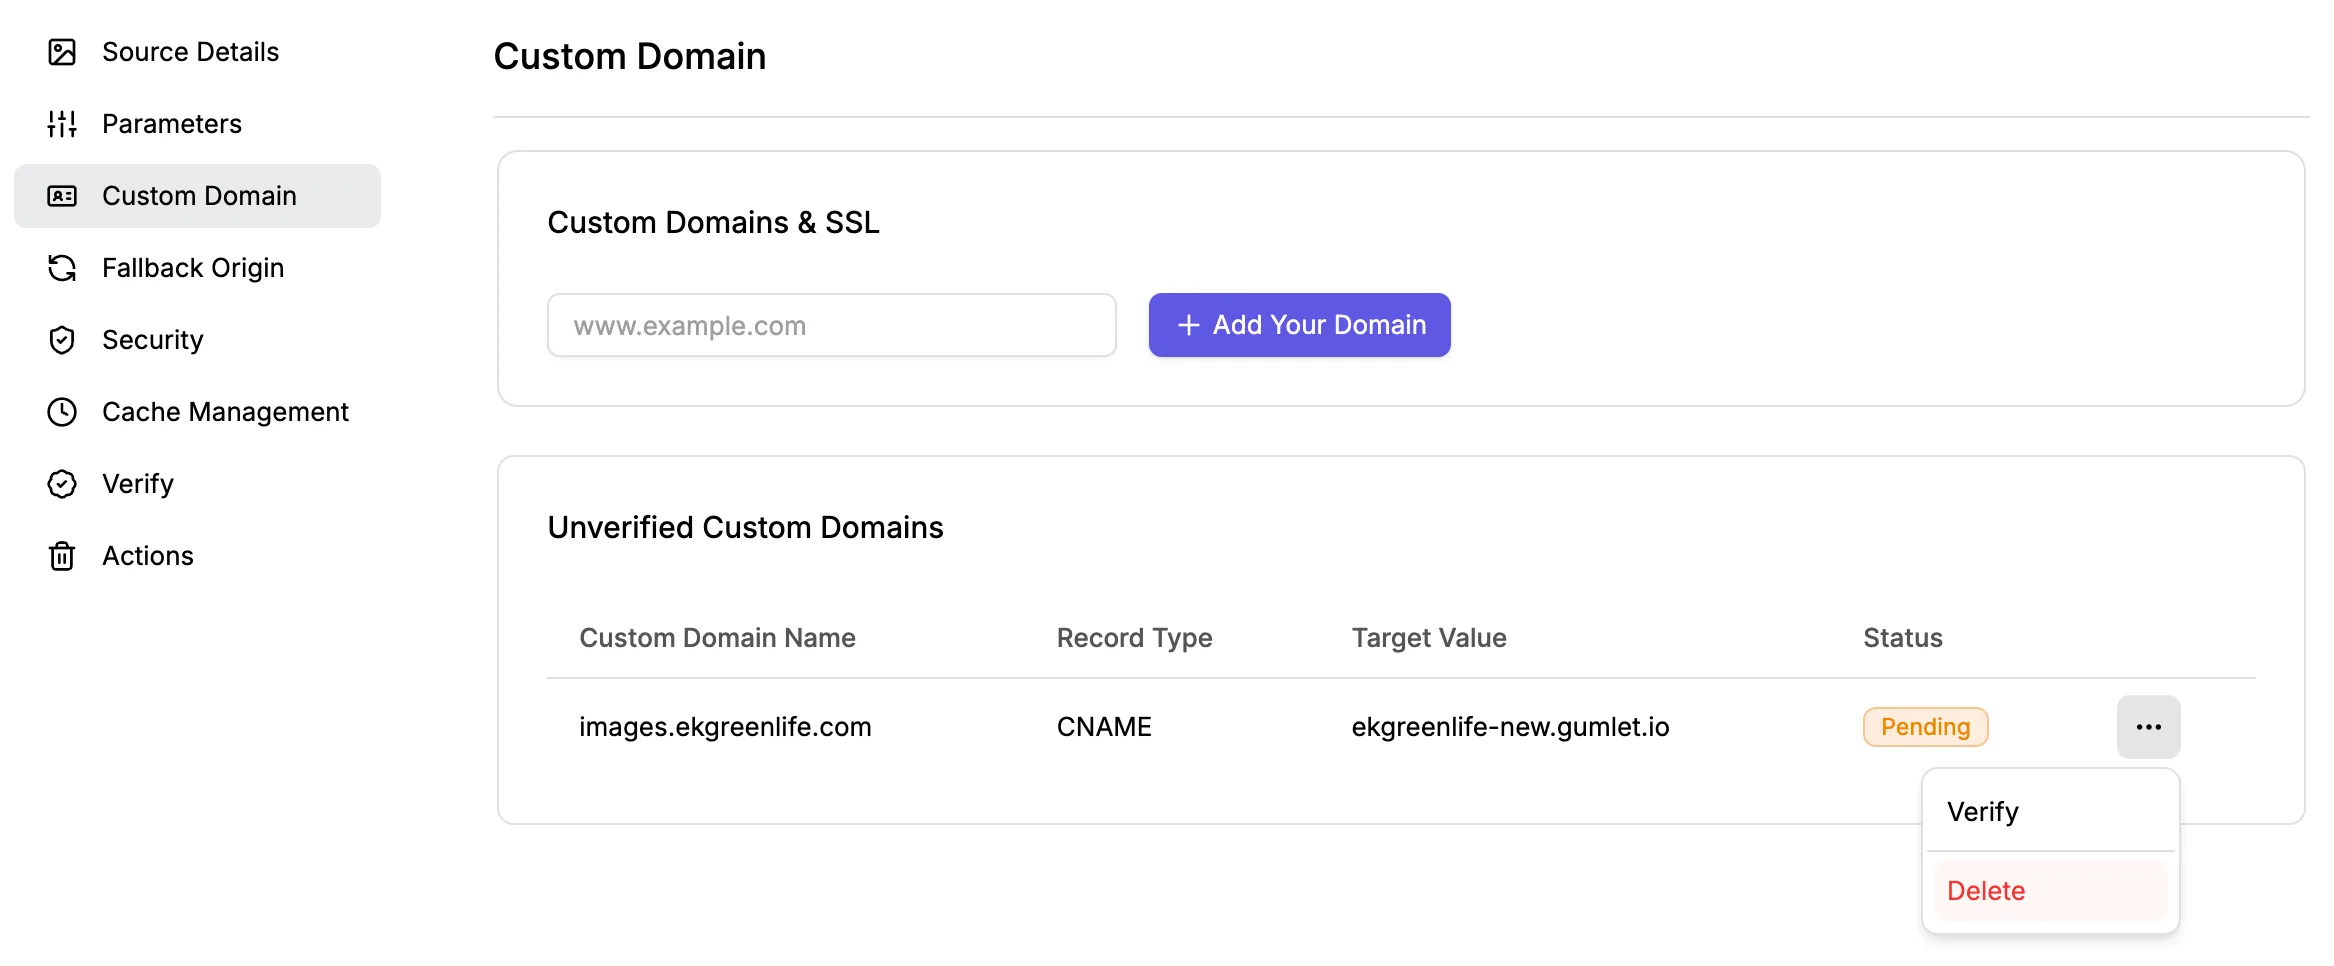Image resolution: width=2334 pixels, height=966 pixels.
Task: Click the Source Details image icon
Action: tap(62, 52)
